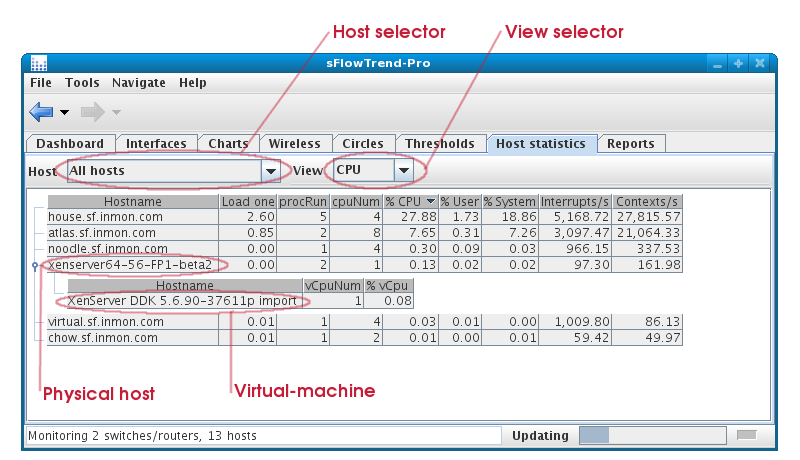The image size is (800, 460).
Task: Click the blue back navigation arrow
Action: point(41,112)
